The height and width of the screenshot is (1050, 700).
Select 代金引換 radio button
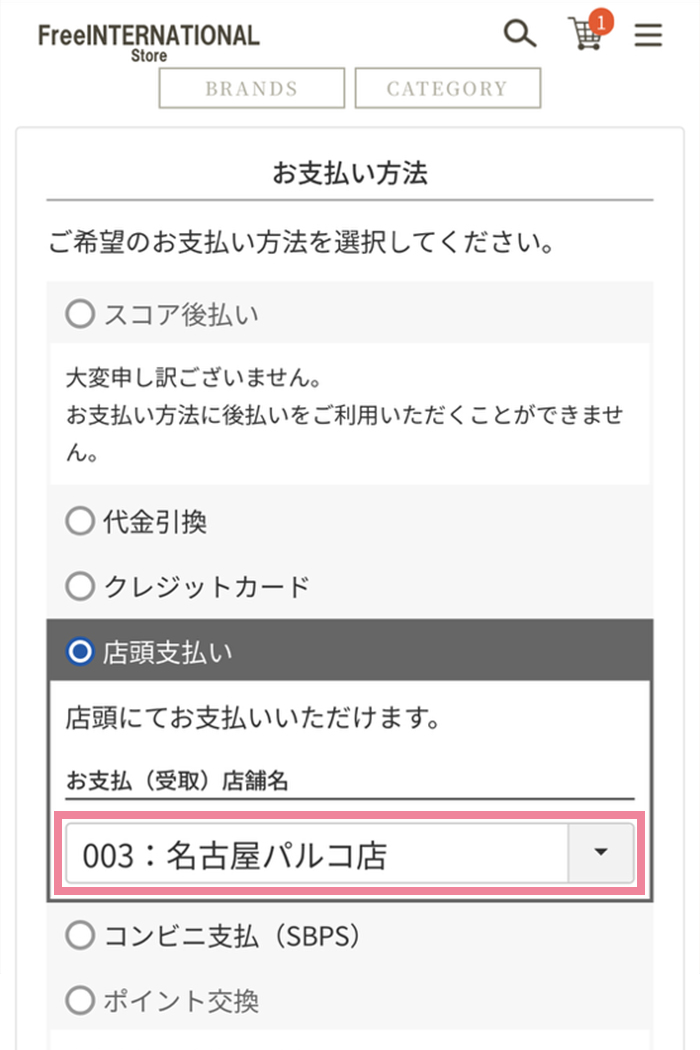point(79,521)
